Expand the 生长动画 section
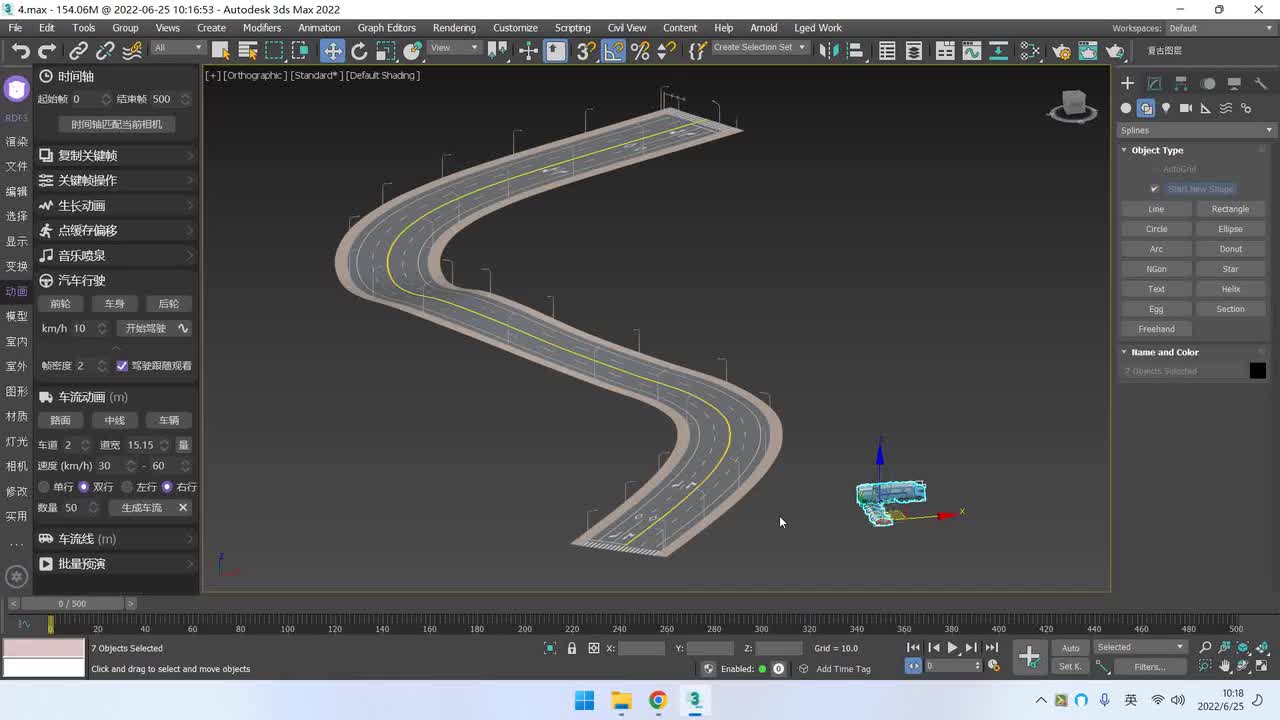This screenshot has width=1280, height=720. coord(116,205)
